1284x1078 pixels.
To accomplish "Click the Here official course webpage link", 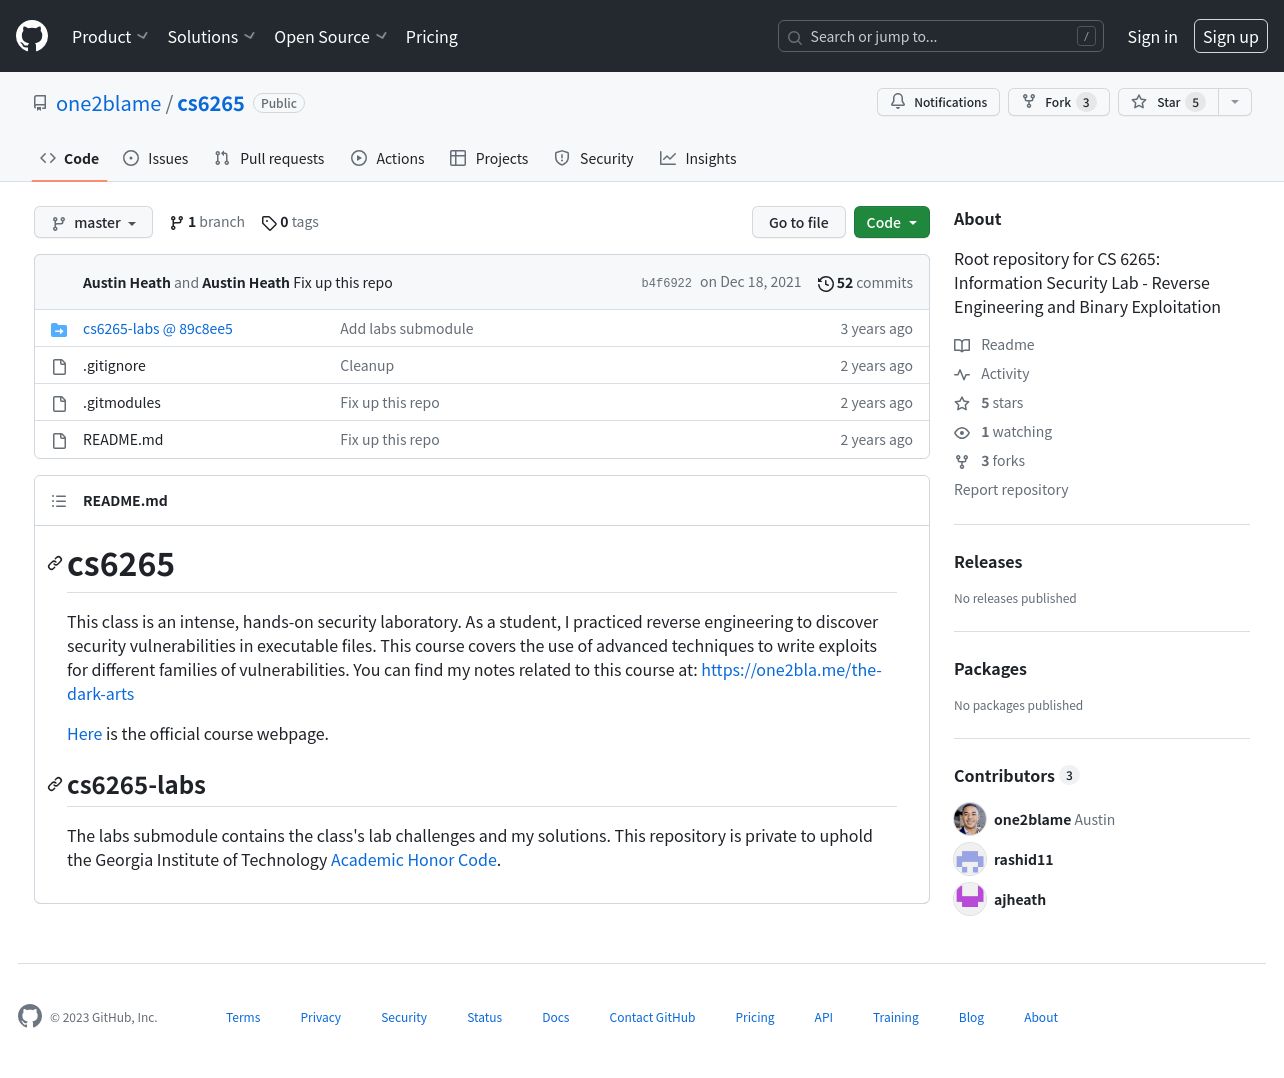I will (84, 734).
